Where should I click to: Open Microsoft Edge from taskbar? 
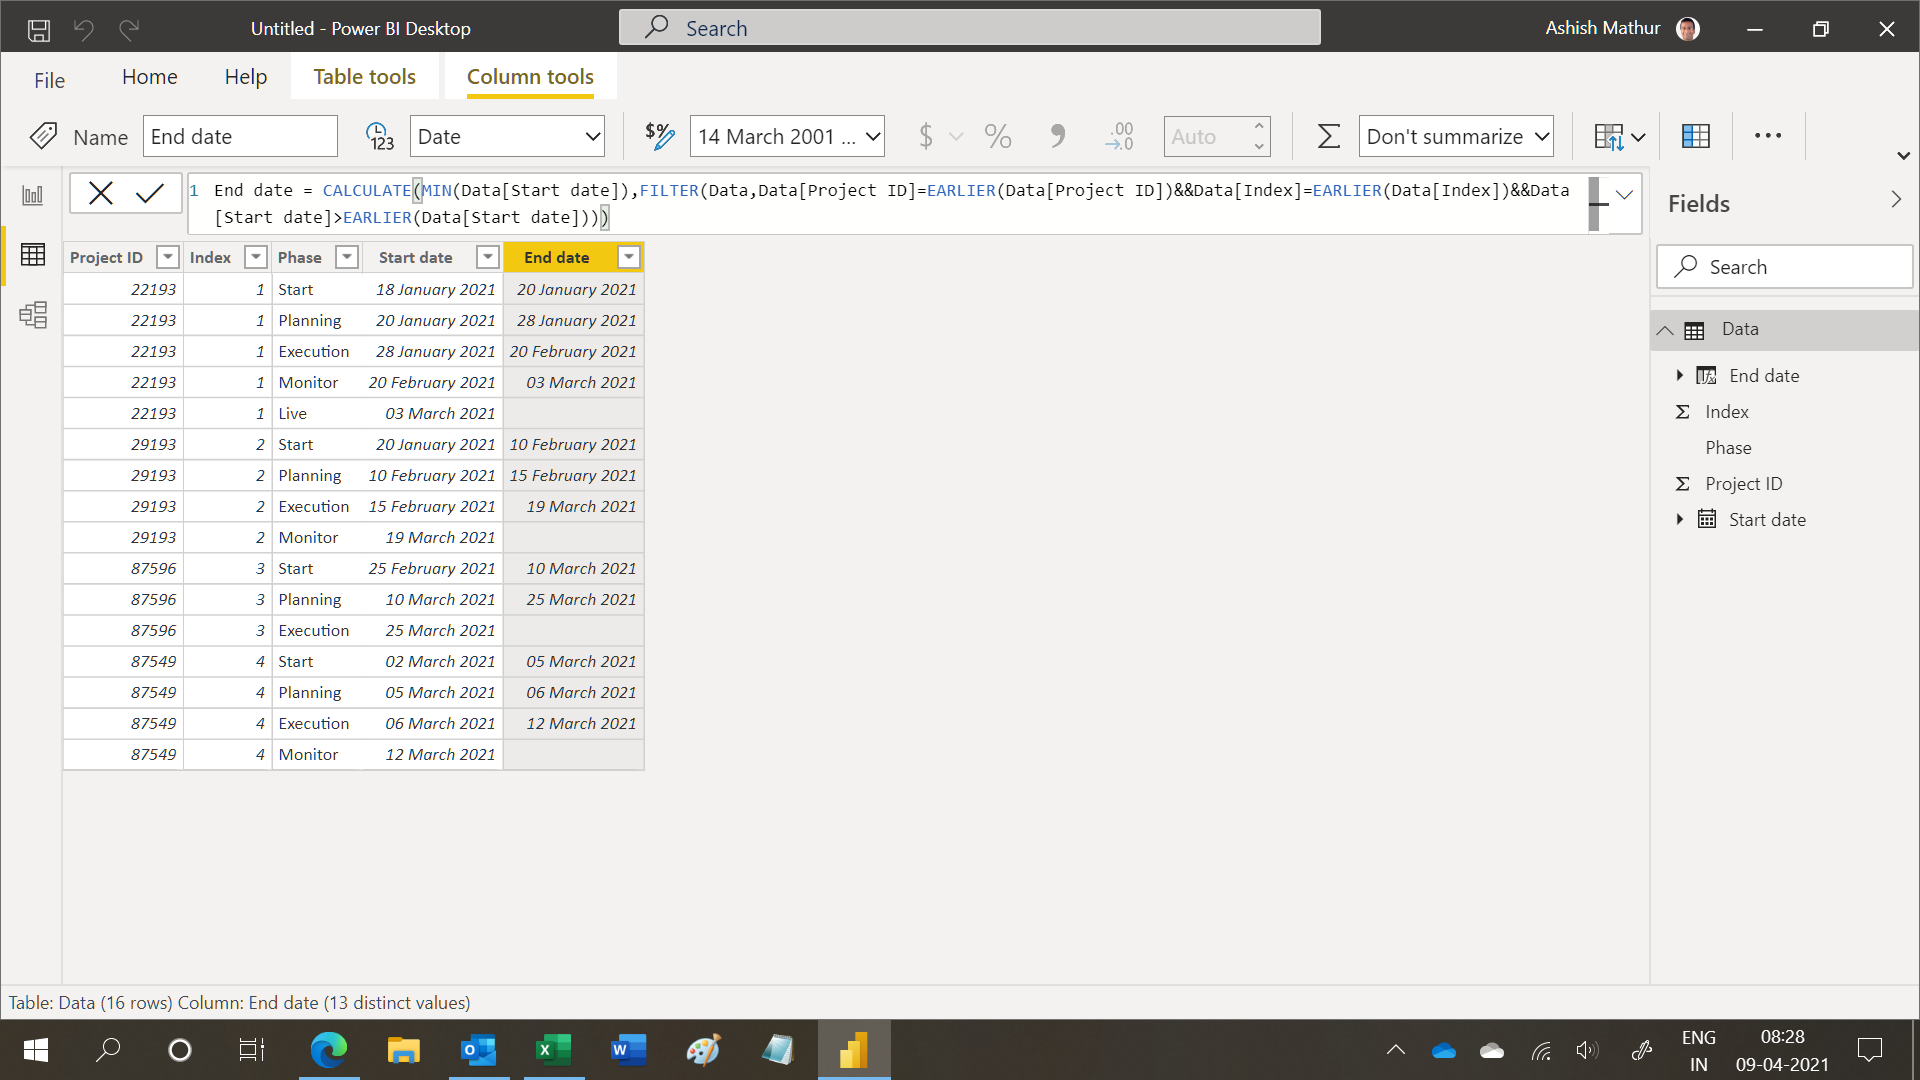pyautogui.click(x=329, y=1050)
